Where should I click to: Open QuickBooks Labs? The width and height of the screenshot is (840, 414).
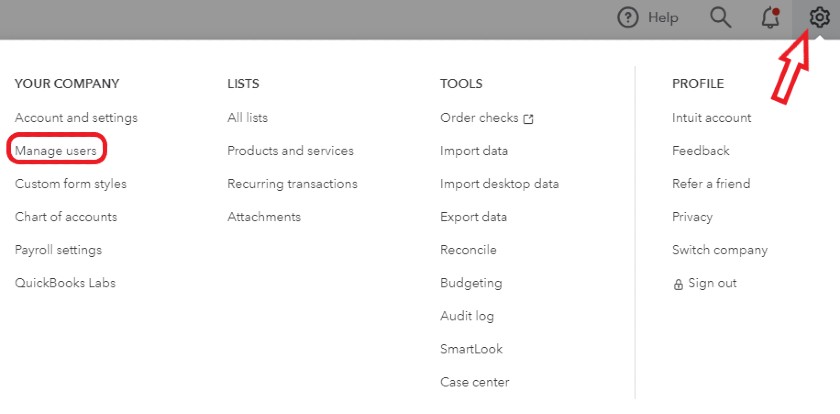coord(65,283)
